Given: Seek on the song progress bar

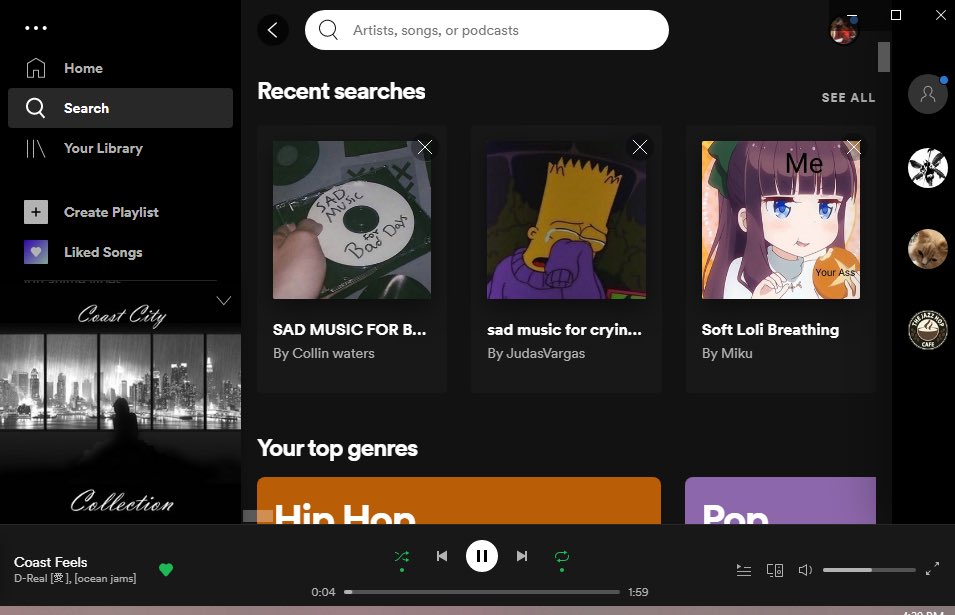Looking at the screenshot, I should [482, 592].
